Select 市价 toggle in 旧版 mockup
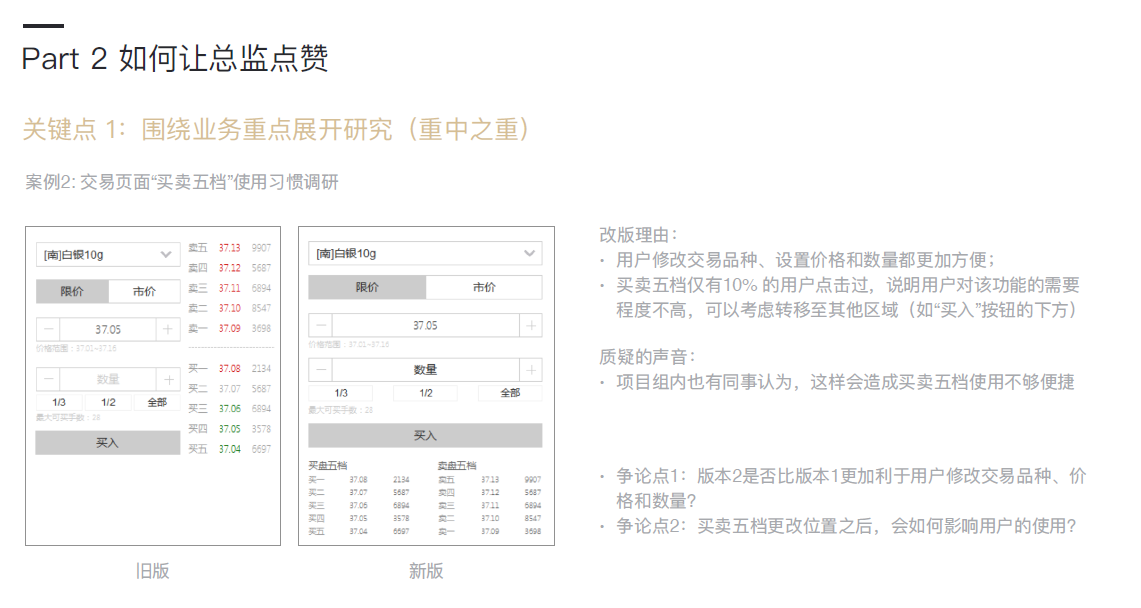Image resolution: width=1141 pixels, height=608 pixels. coord(144,292)
